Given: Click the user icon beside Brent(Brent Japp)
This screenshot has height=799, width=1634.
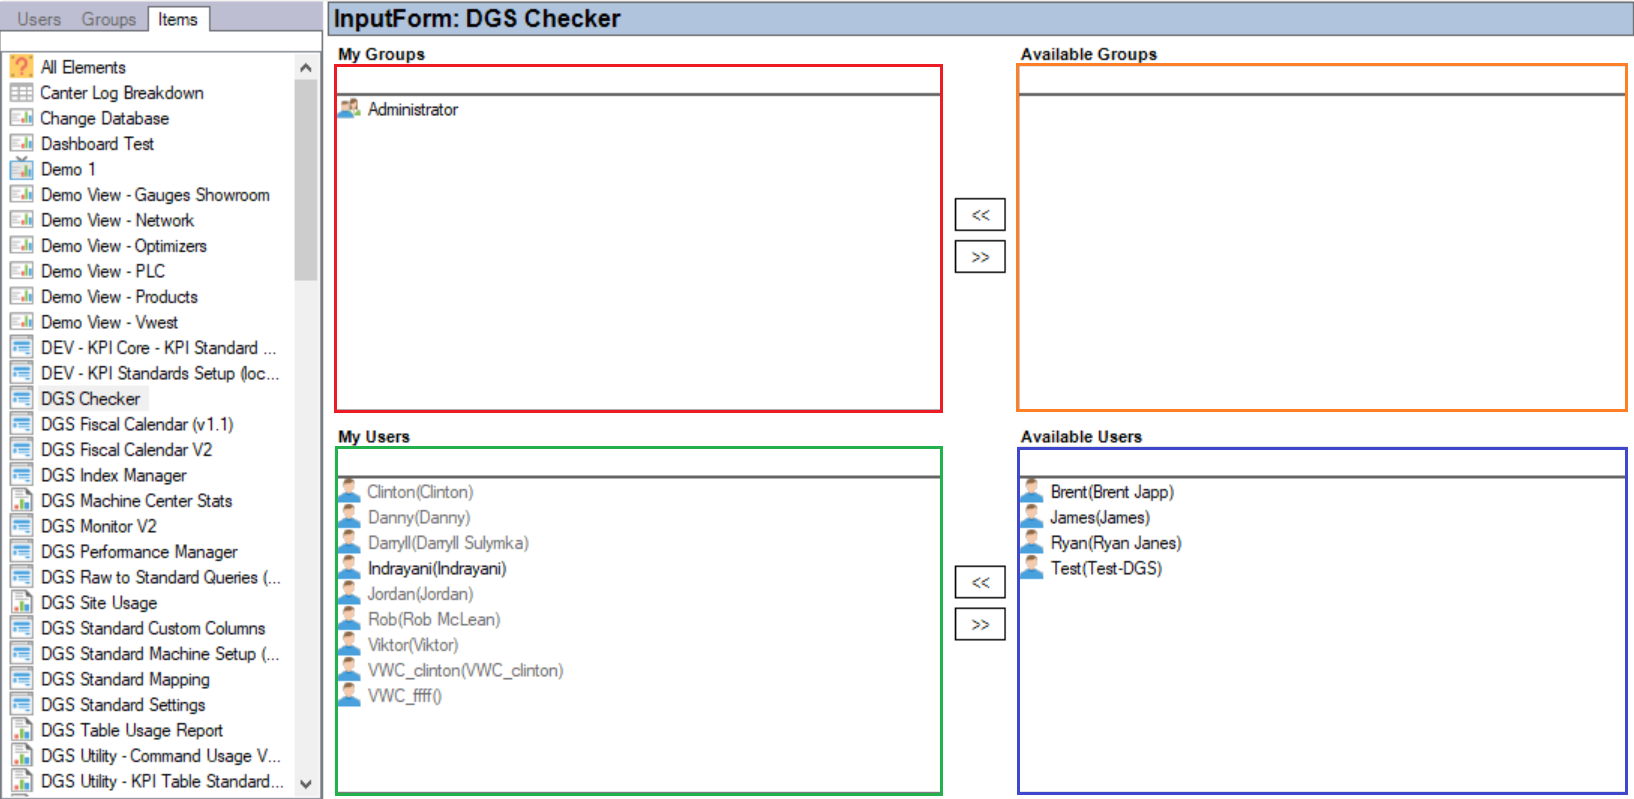Looking at the screenshot, I should point(1032,492).
